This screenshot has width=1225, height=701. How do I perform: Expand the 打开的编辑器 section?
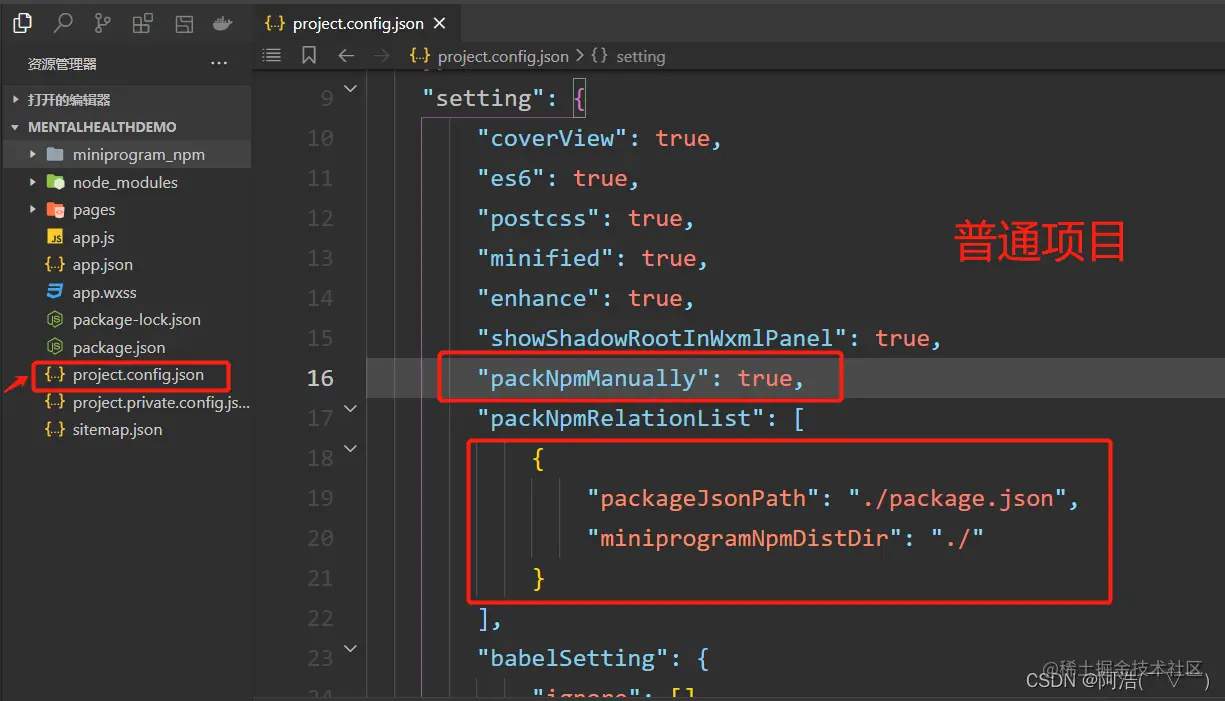click(126, 100)
